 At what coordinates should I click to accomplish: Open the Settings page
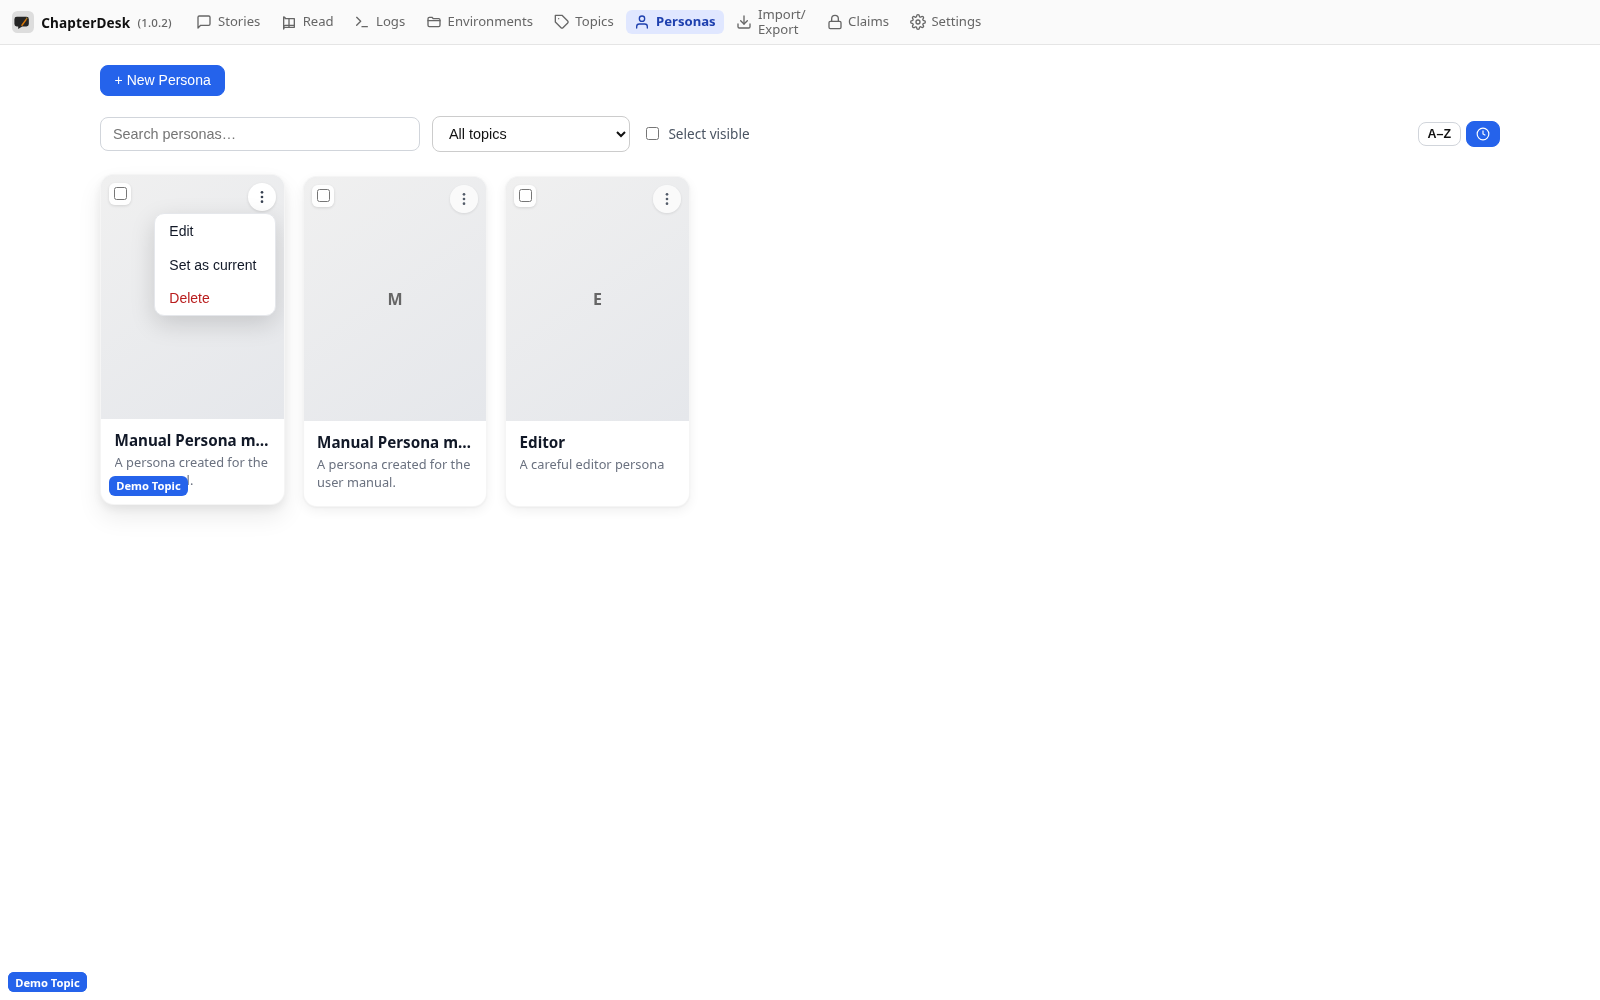945,22
